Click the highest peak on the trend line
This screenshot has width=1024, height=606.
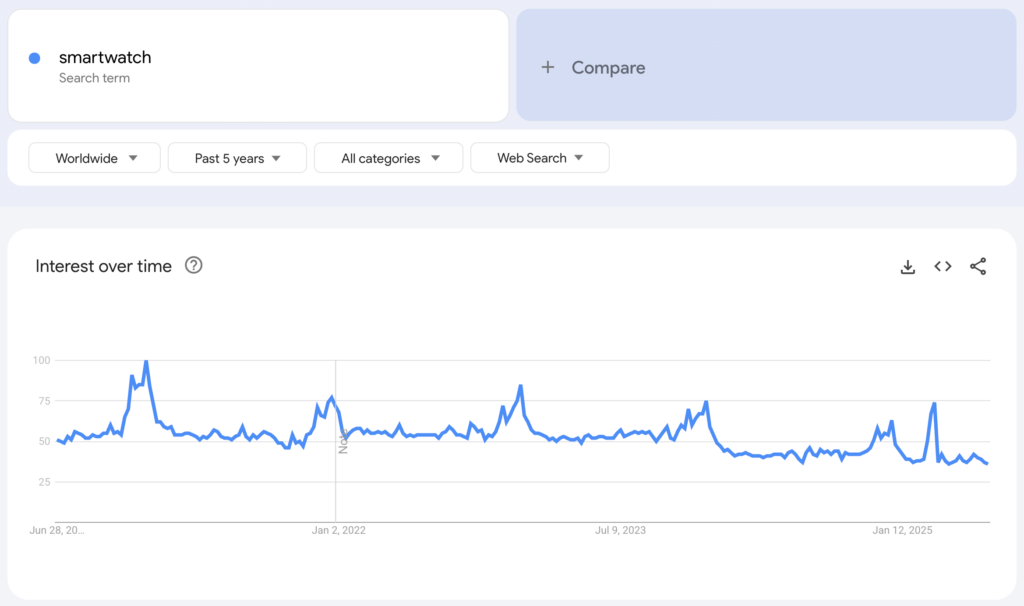[x=146, y=360]
